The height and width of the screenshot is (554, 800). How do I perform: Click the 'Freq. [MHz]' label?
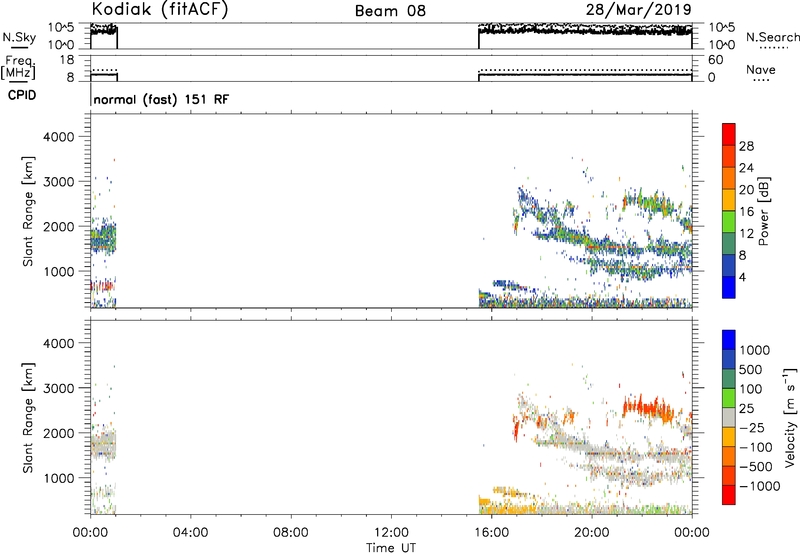[x=19, y=68]
